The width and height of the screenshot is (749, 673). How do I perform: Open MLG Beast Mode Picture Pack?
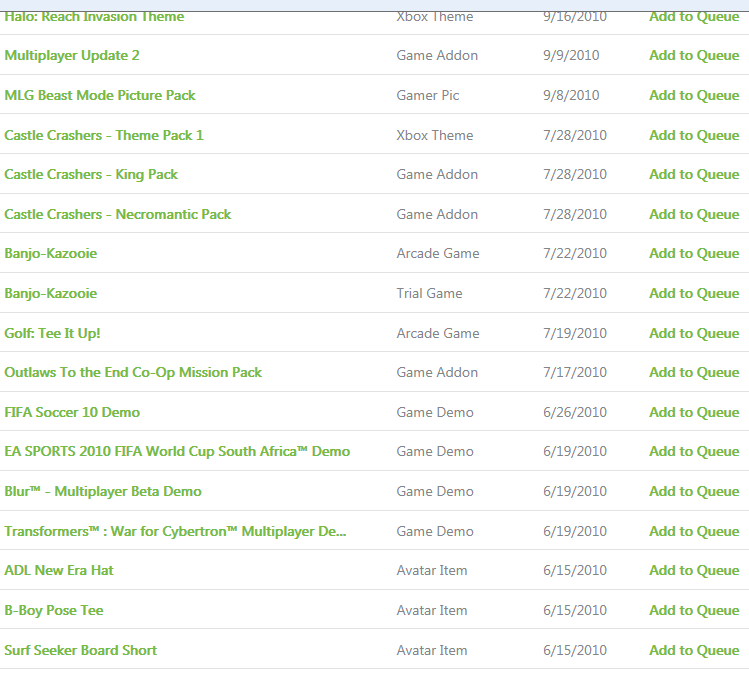pos(100,96)
